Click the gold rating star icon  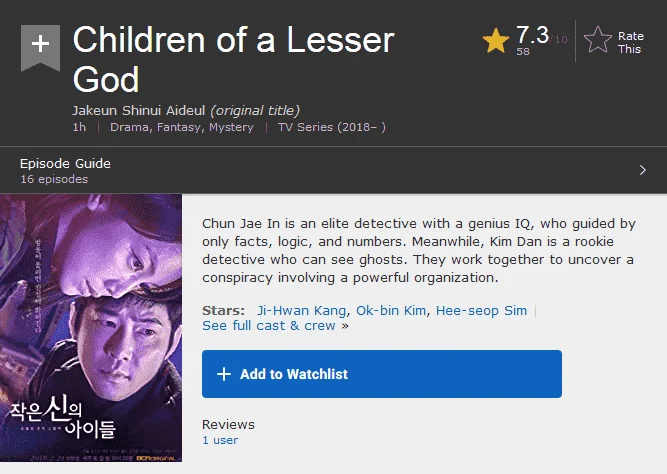point(496,40)
